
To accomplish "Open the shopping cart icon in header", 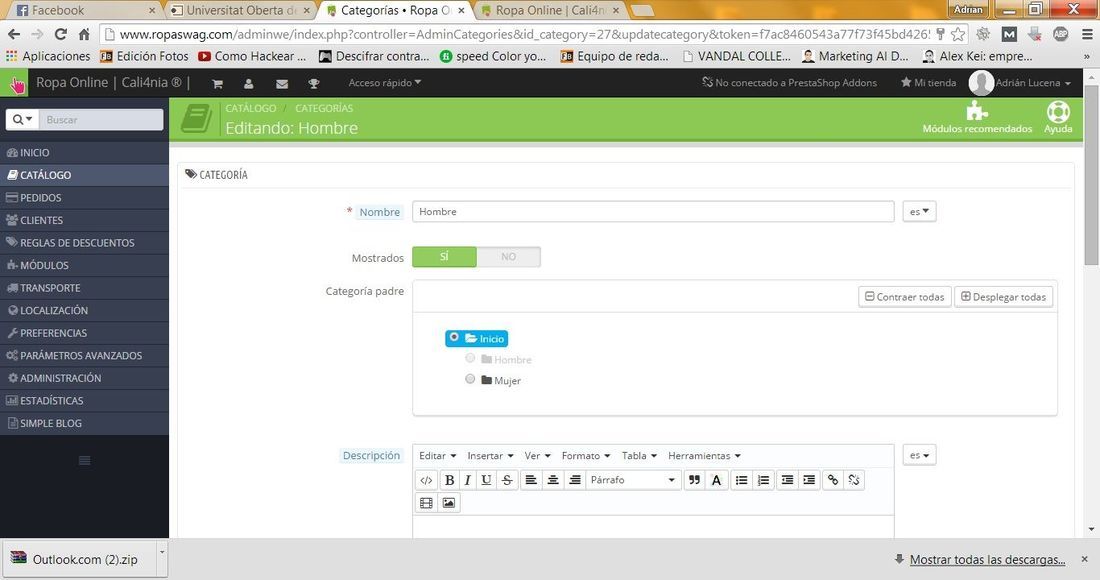I will (217, 83).
